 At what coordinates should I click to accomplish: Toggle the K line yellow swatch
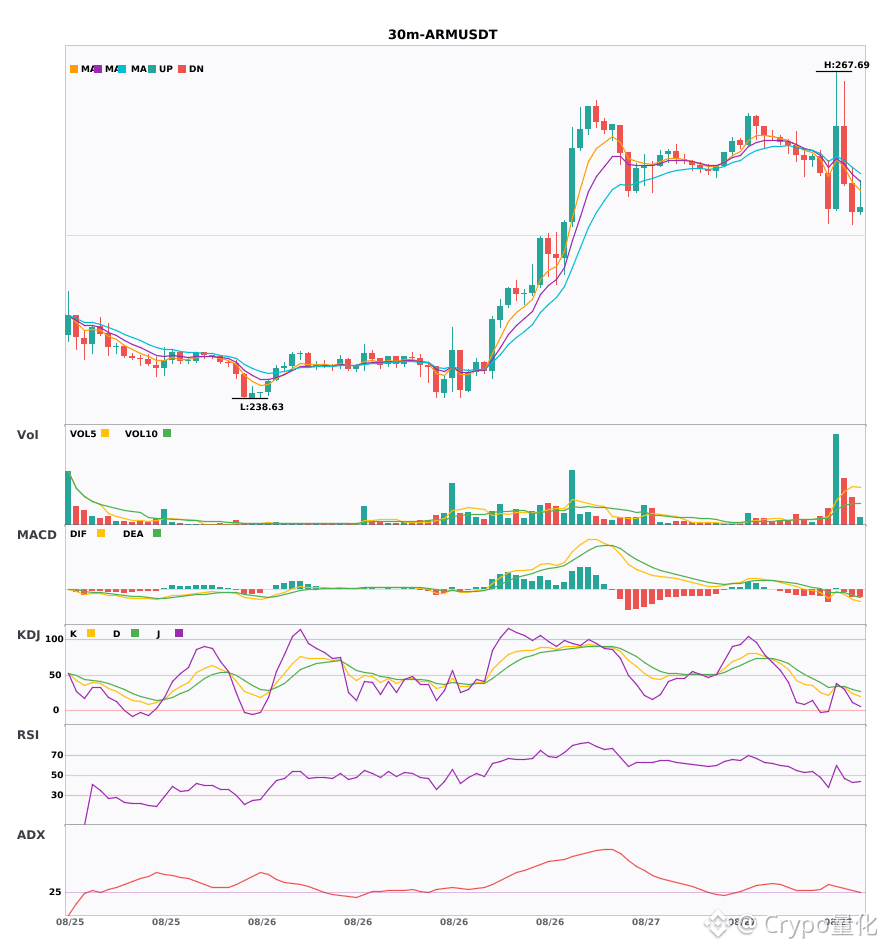(x=91, y=633)
